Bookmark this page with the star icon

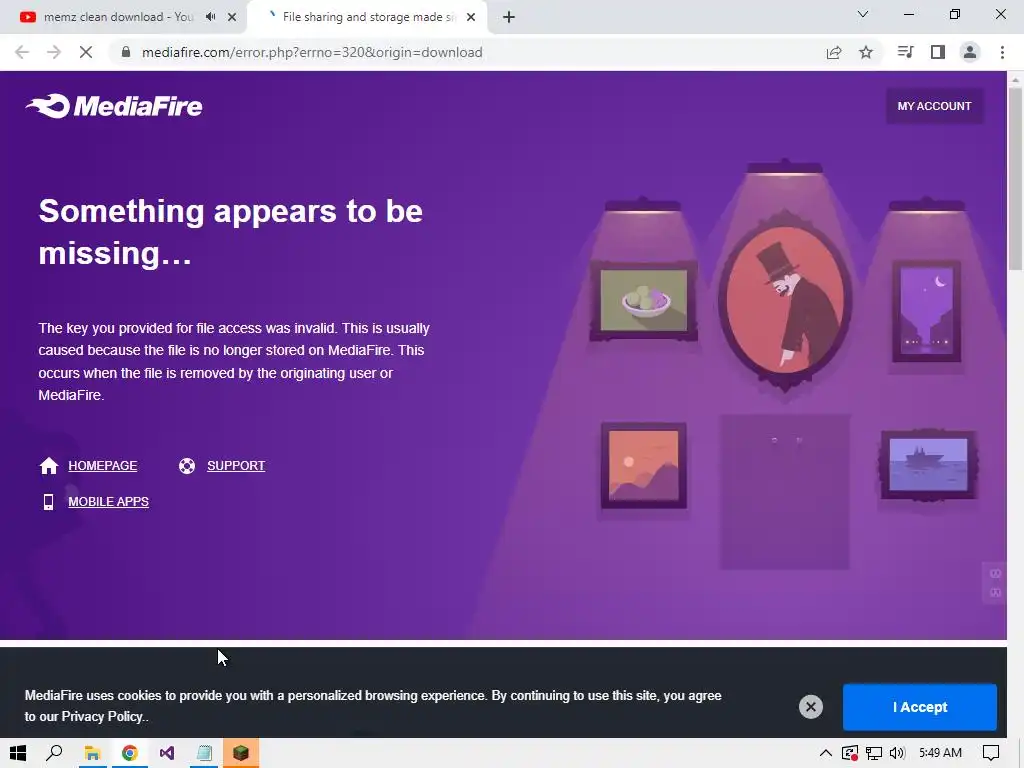pyautogui.click(x=866, y=52)
